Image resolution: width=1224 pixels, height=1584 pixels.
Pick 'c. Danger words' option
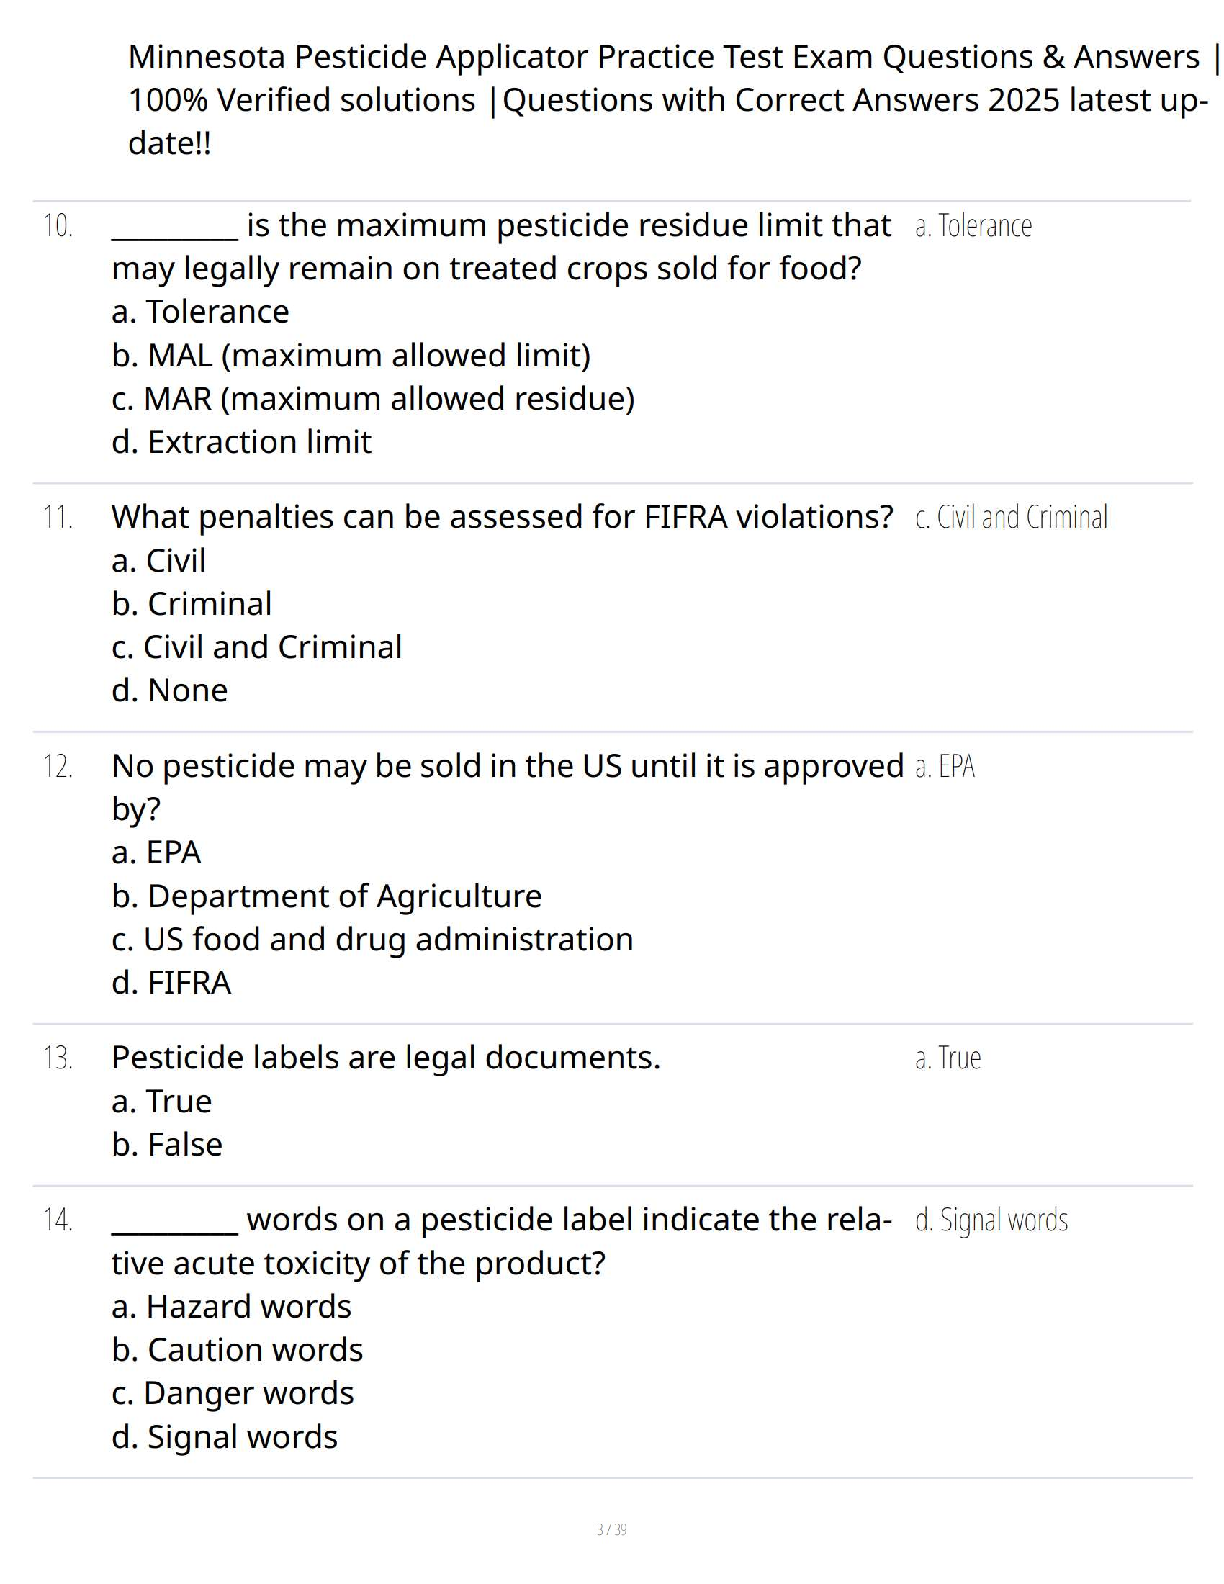pyautogui.click(x=232, y=1393)
